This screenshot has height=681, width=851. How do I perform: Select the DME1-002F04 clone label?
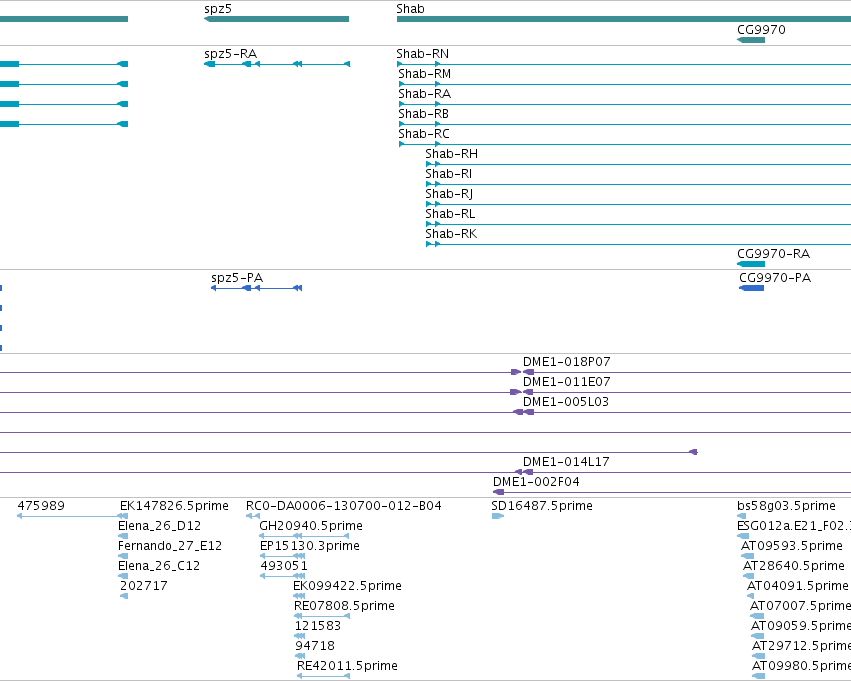point(536,482)
